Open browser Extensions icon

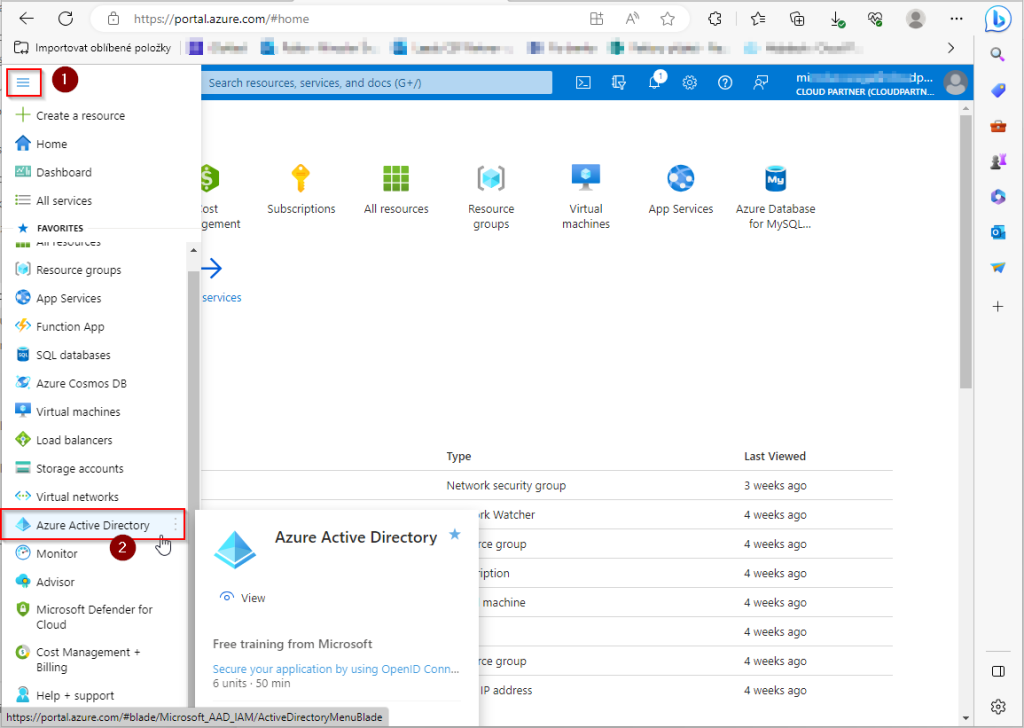[714, 19]
